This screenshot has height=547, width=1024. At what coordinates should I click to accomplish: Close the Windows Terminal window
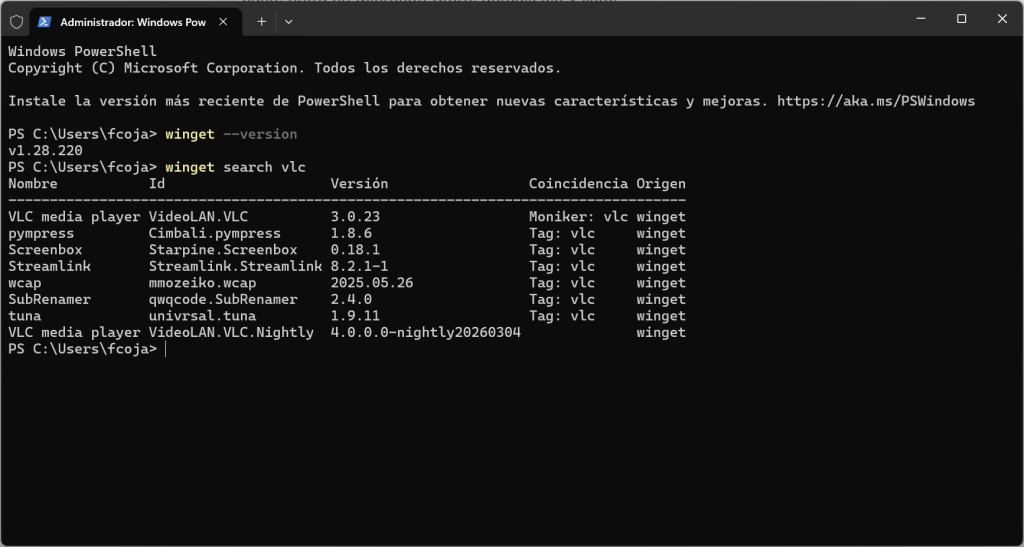[x=1002, y=18]
